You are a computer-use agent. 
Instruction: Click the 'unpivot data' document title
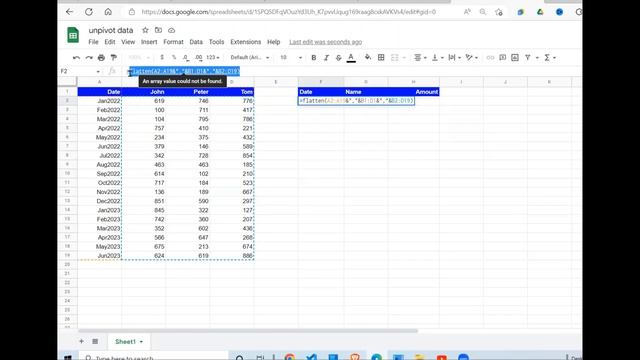coord(111,30)
